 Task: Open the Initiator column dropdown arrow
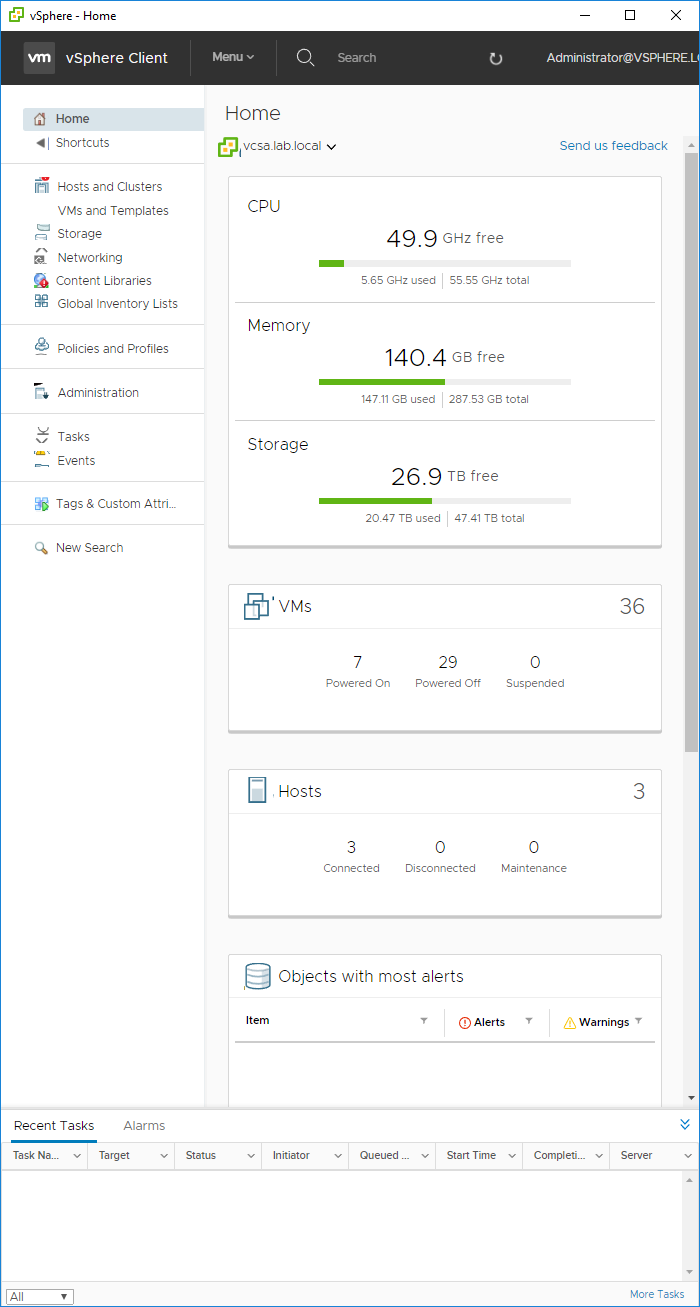(338, 1156)
